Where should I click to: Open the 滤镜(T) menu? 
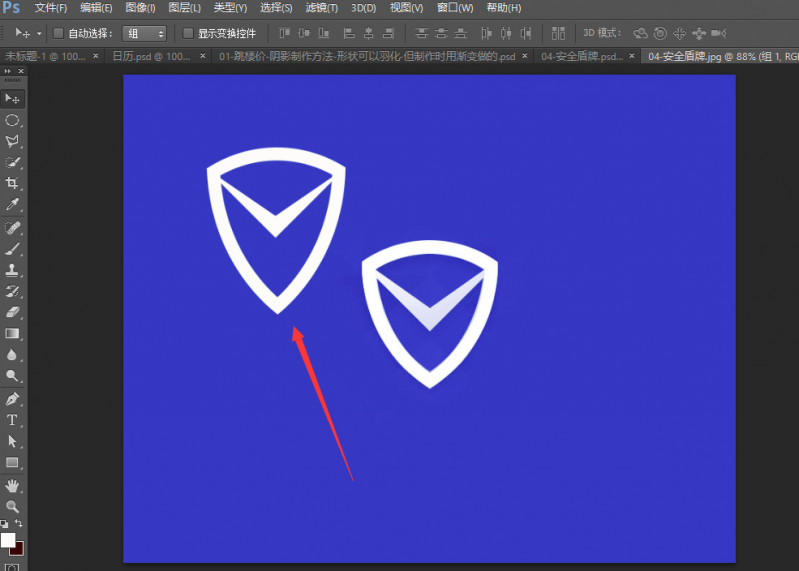tap(321, 8)
